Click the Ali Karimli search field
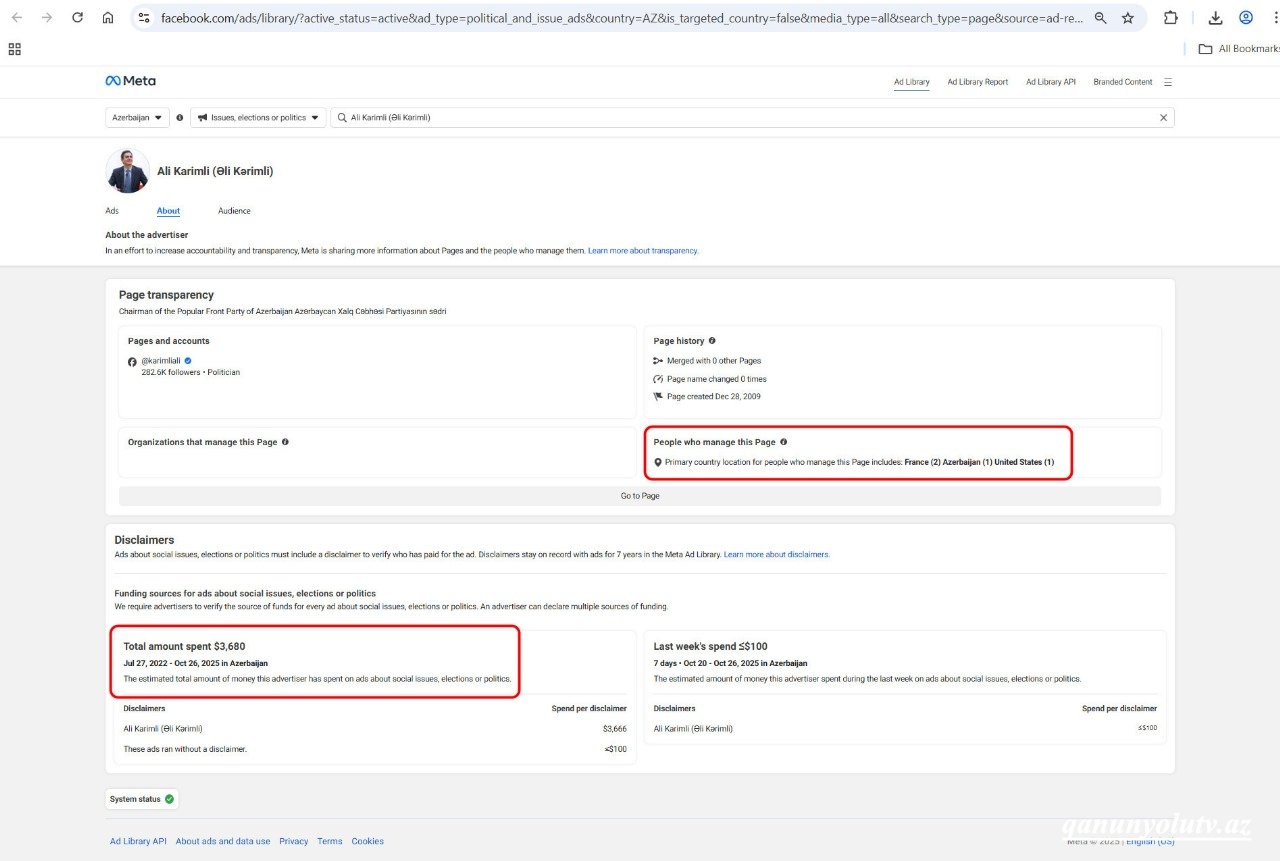 coord(750,118)
